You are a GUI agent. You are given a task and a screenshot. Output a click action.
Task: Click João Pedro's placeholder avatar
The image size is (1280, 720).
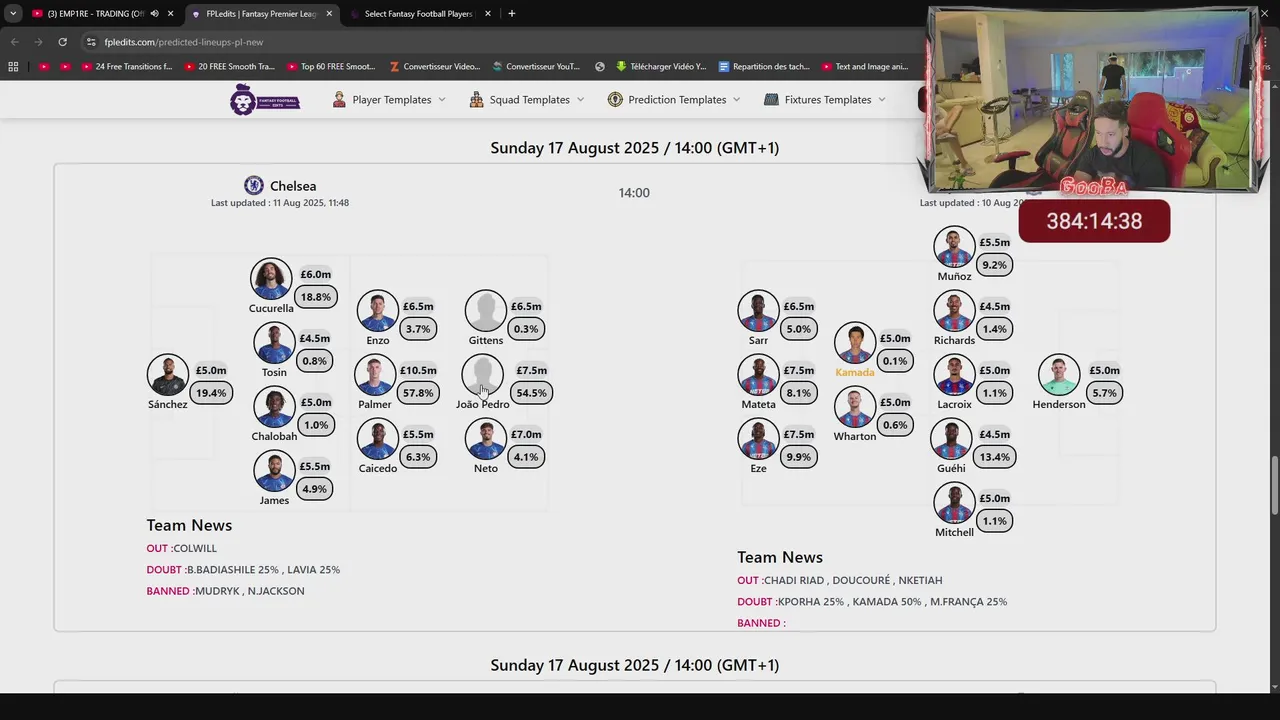tap(483, 375)
